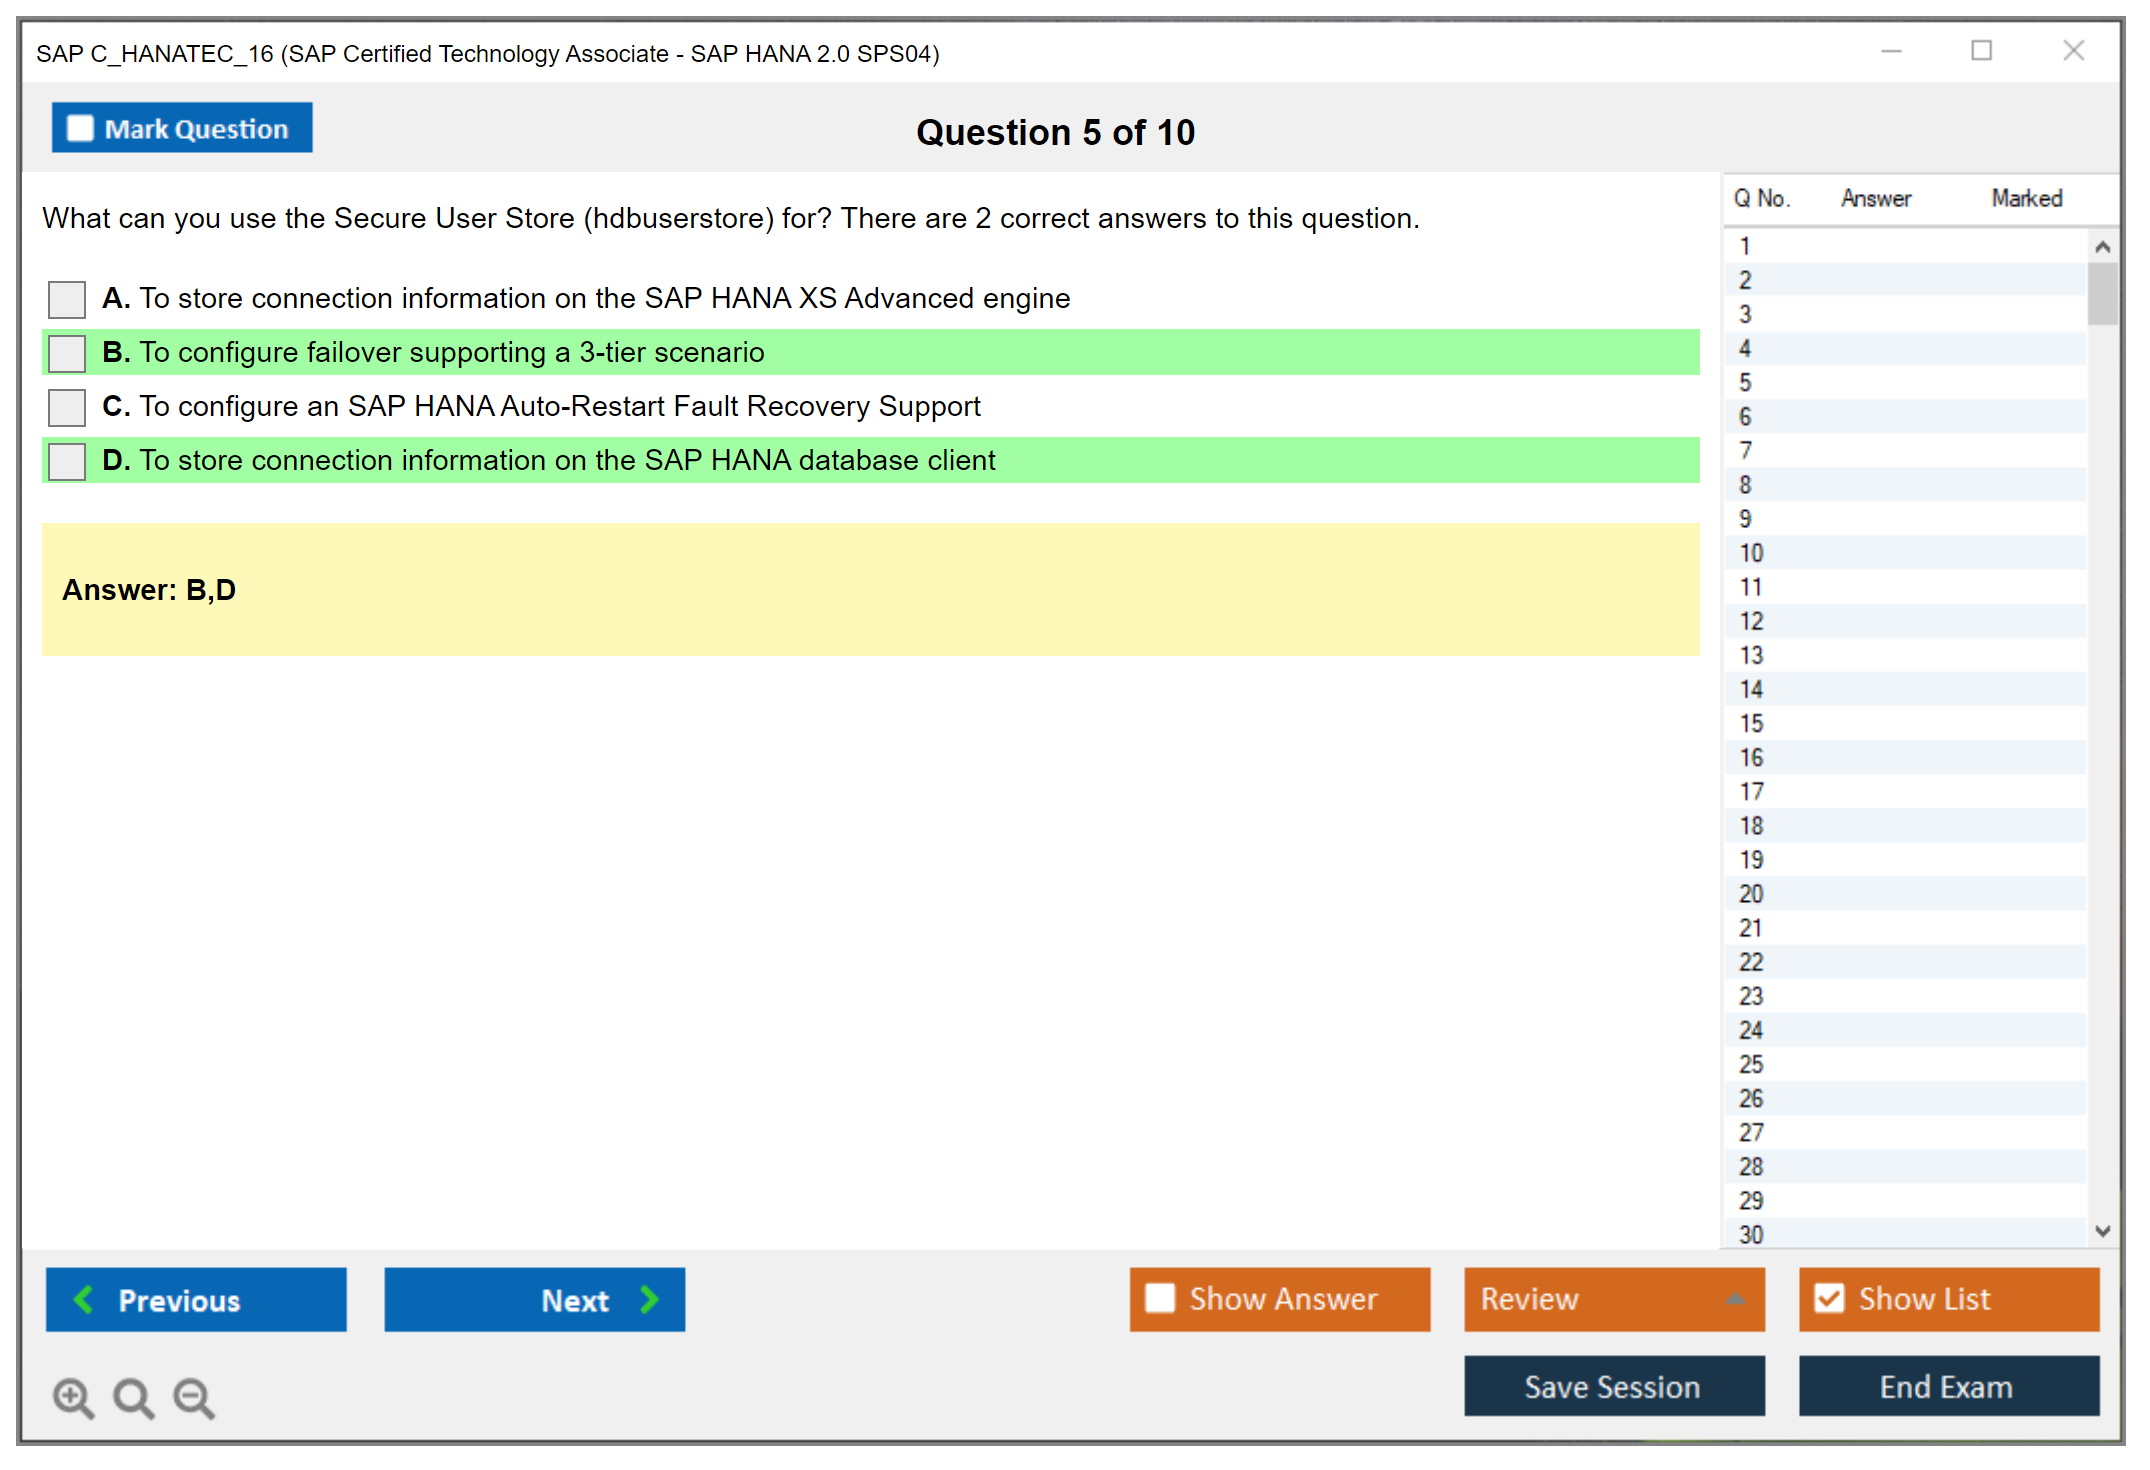The height and width of the screenshot is (1470, 2150).
Task: Enable the Mark Question checkbox
Action: 80,128
